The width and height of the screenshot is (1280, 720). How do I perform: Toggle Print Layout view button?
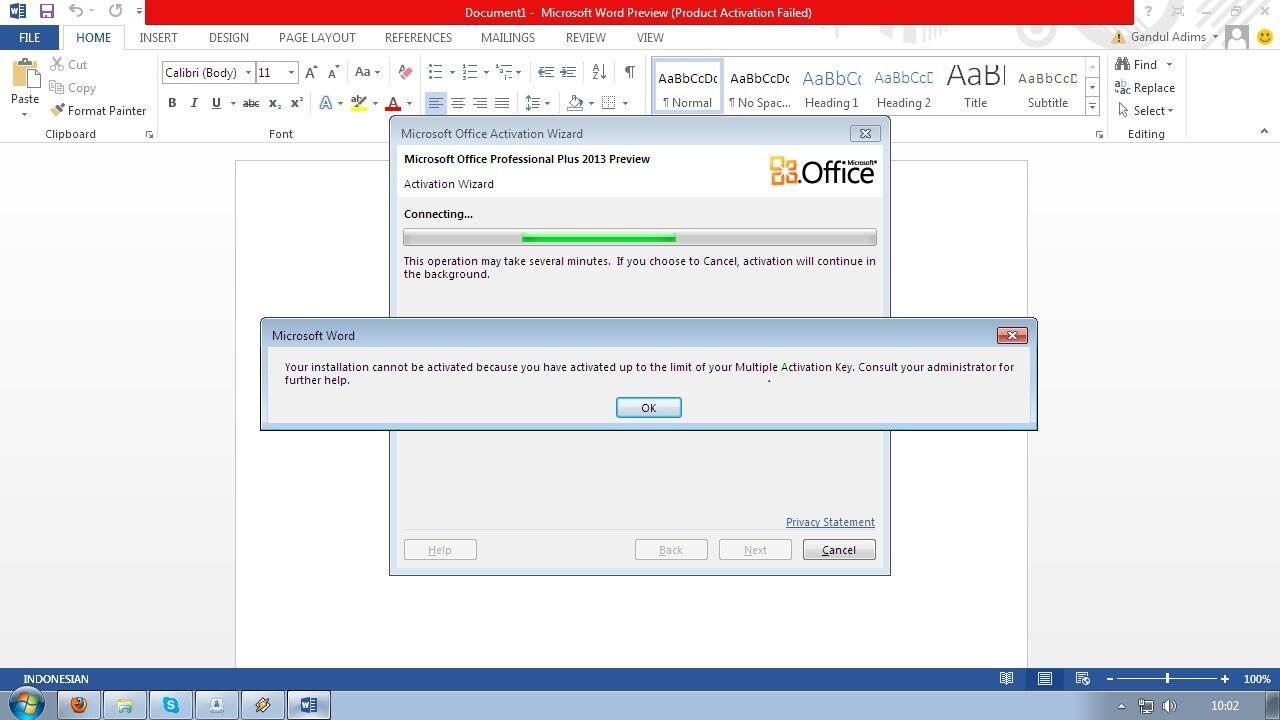[1045, 679]
